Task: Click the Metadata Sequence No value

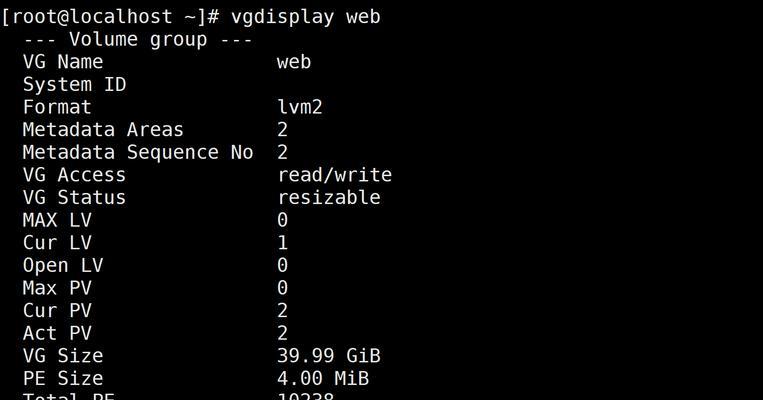Action: pos(283,152)
